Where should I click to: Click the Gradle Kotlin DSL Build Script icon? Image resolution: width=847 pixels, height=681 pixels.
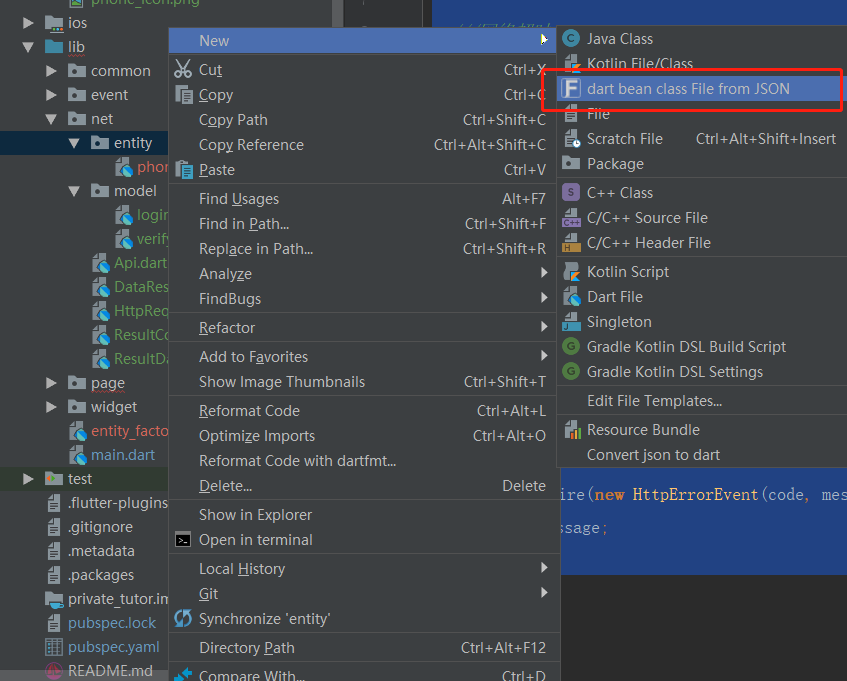tap(571, 346)
